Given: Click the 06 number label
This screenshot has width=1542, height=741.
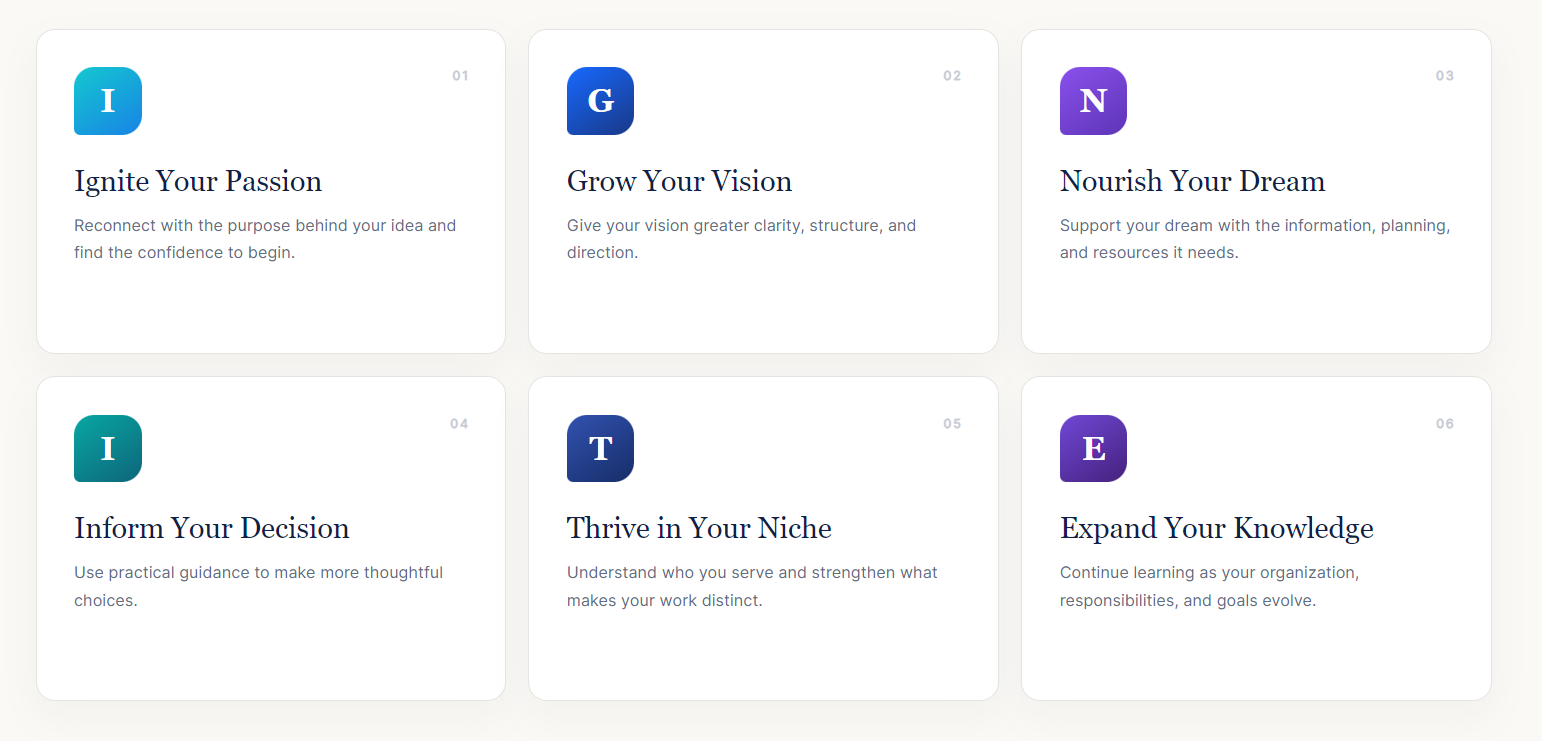Looking at the screenshot, I should [x=1445, y=424].
